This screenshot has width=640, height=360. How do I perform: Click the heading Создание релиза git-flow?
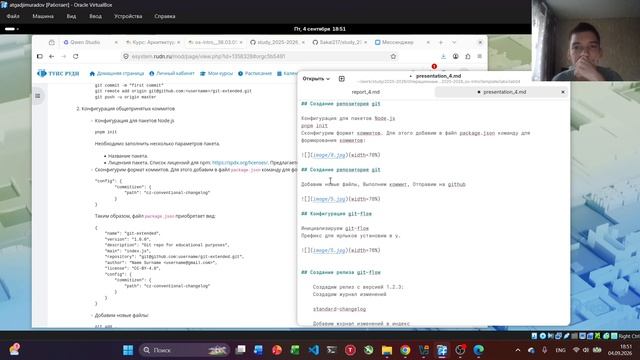341,273
